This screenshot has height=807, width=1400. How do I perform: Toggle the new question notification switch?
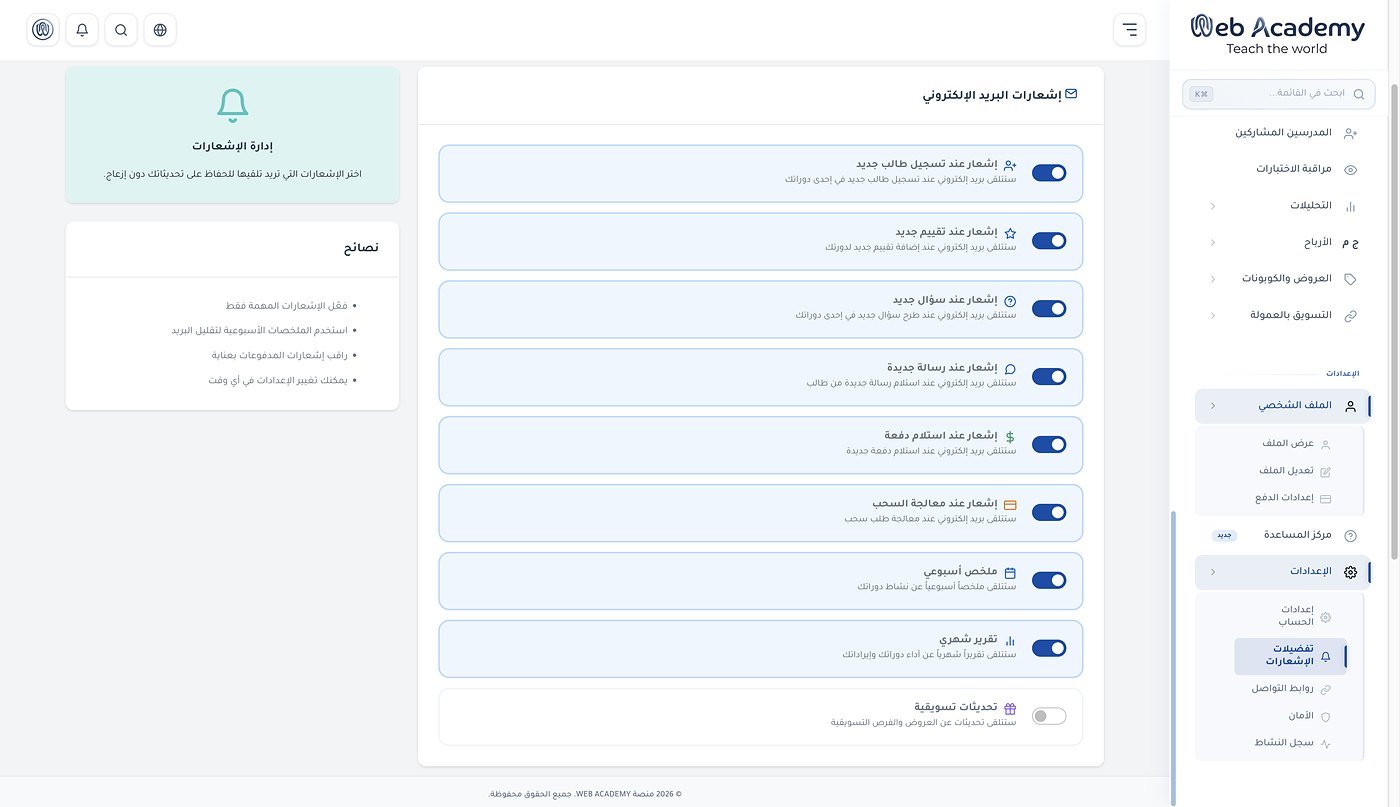(1049, 309)
